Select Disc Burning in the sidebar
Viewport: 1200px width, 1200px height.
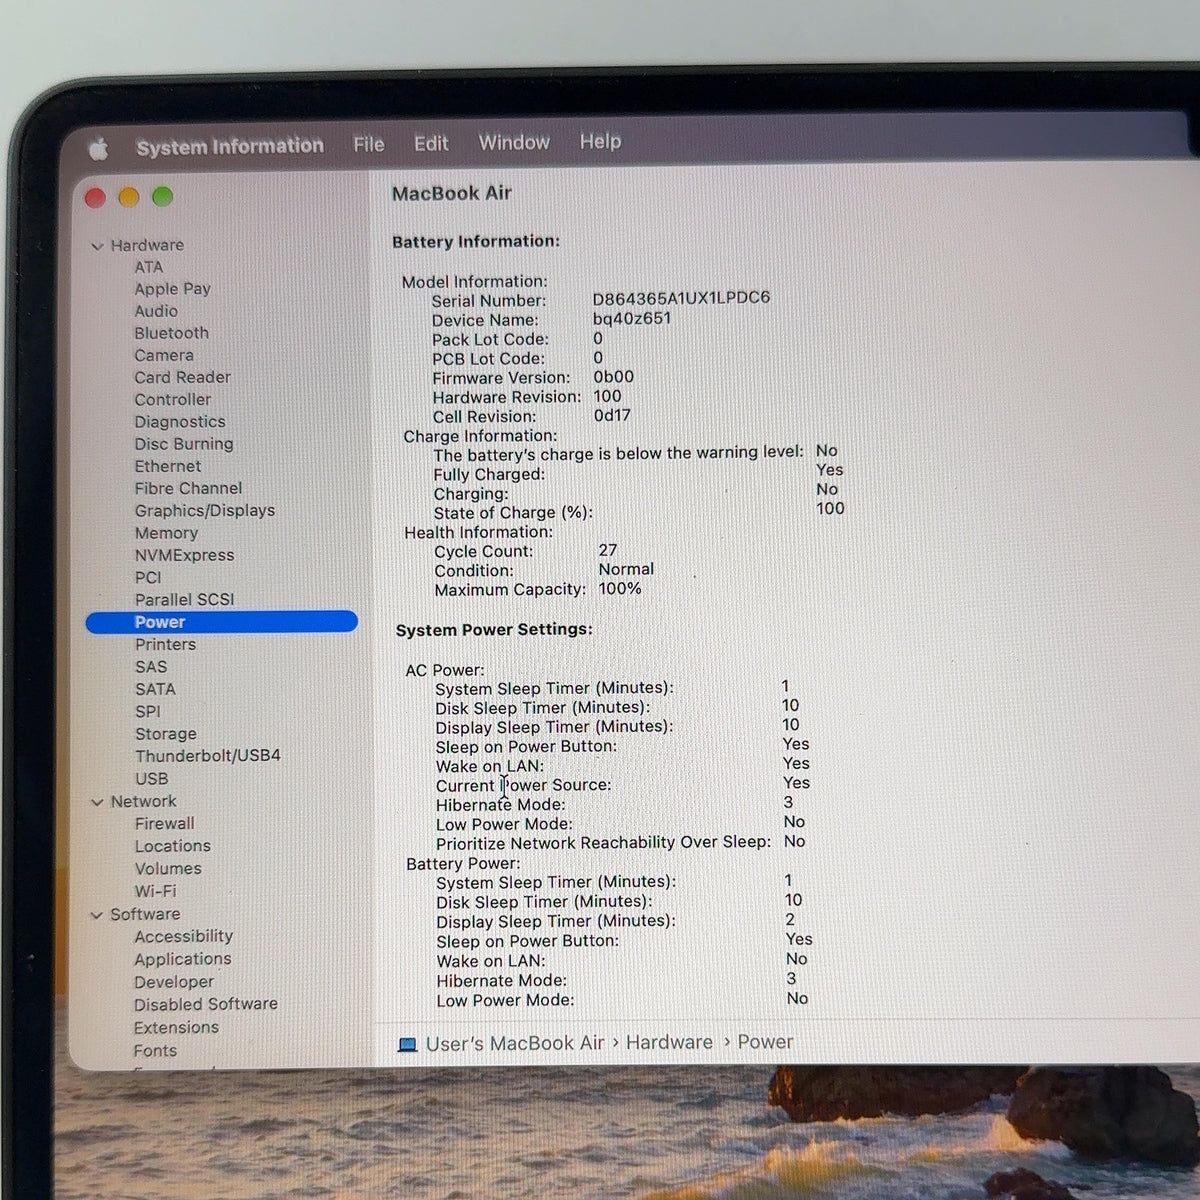click(x=184, y=444)
